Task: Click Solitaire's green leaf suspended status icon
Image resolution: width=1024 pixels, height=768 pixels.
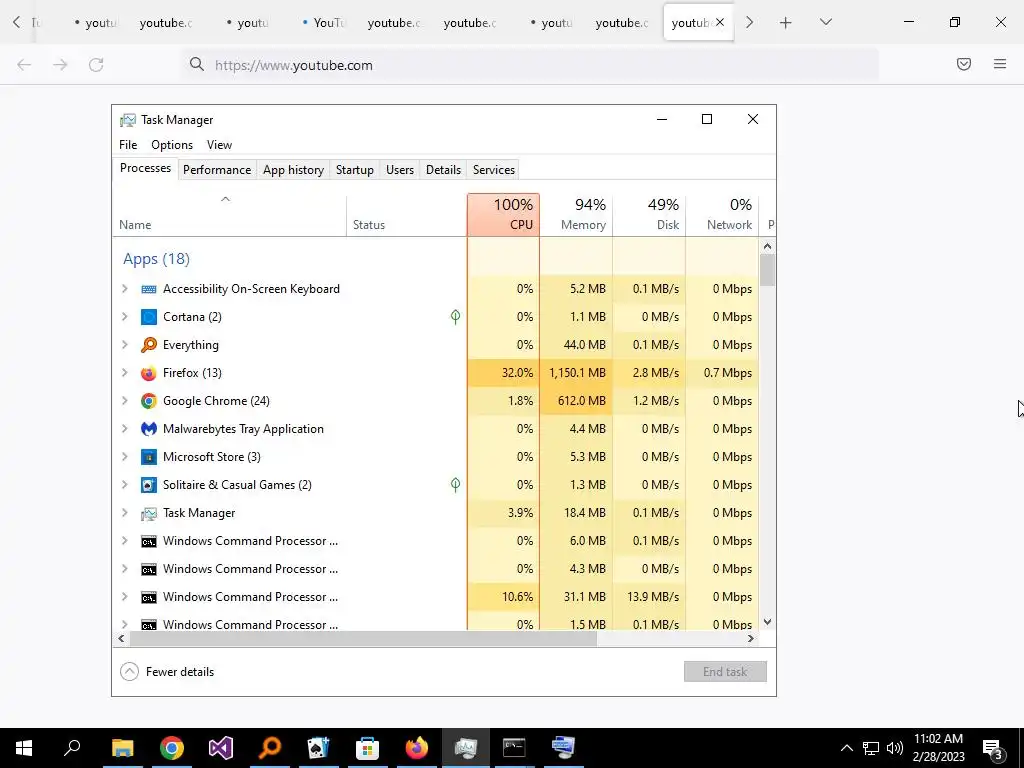Action: point(455,485)
